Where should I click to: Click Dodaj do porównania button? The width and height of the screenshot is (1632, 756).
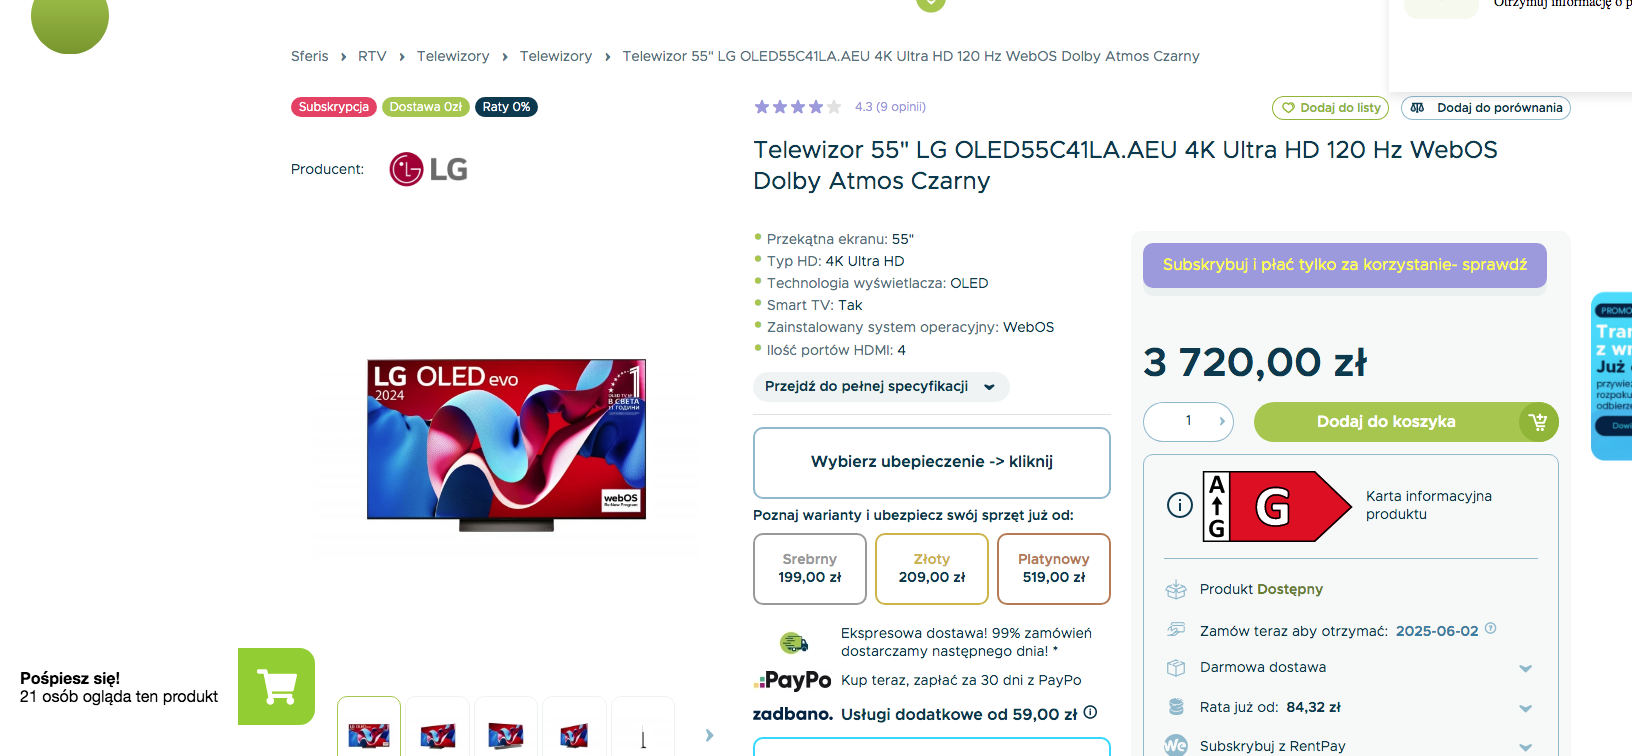tap(1486, 108)
